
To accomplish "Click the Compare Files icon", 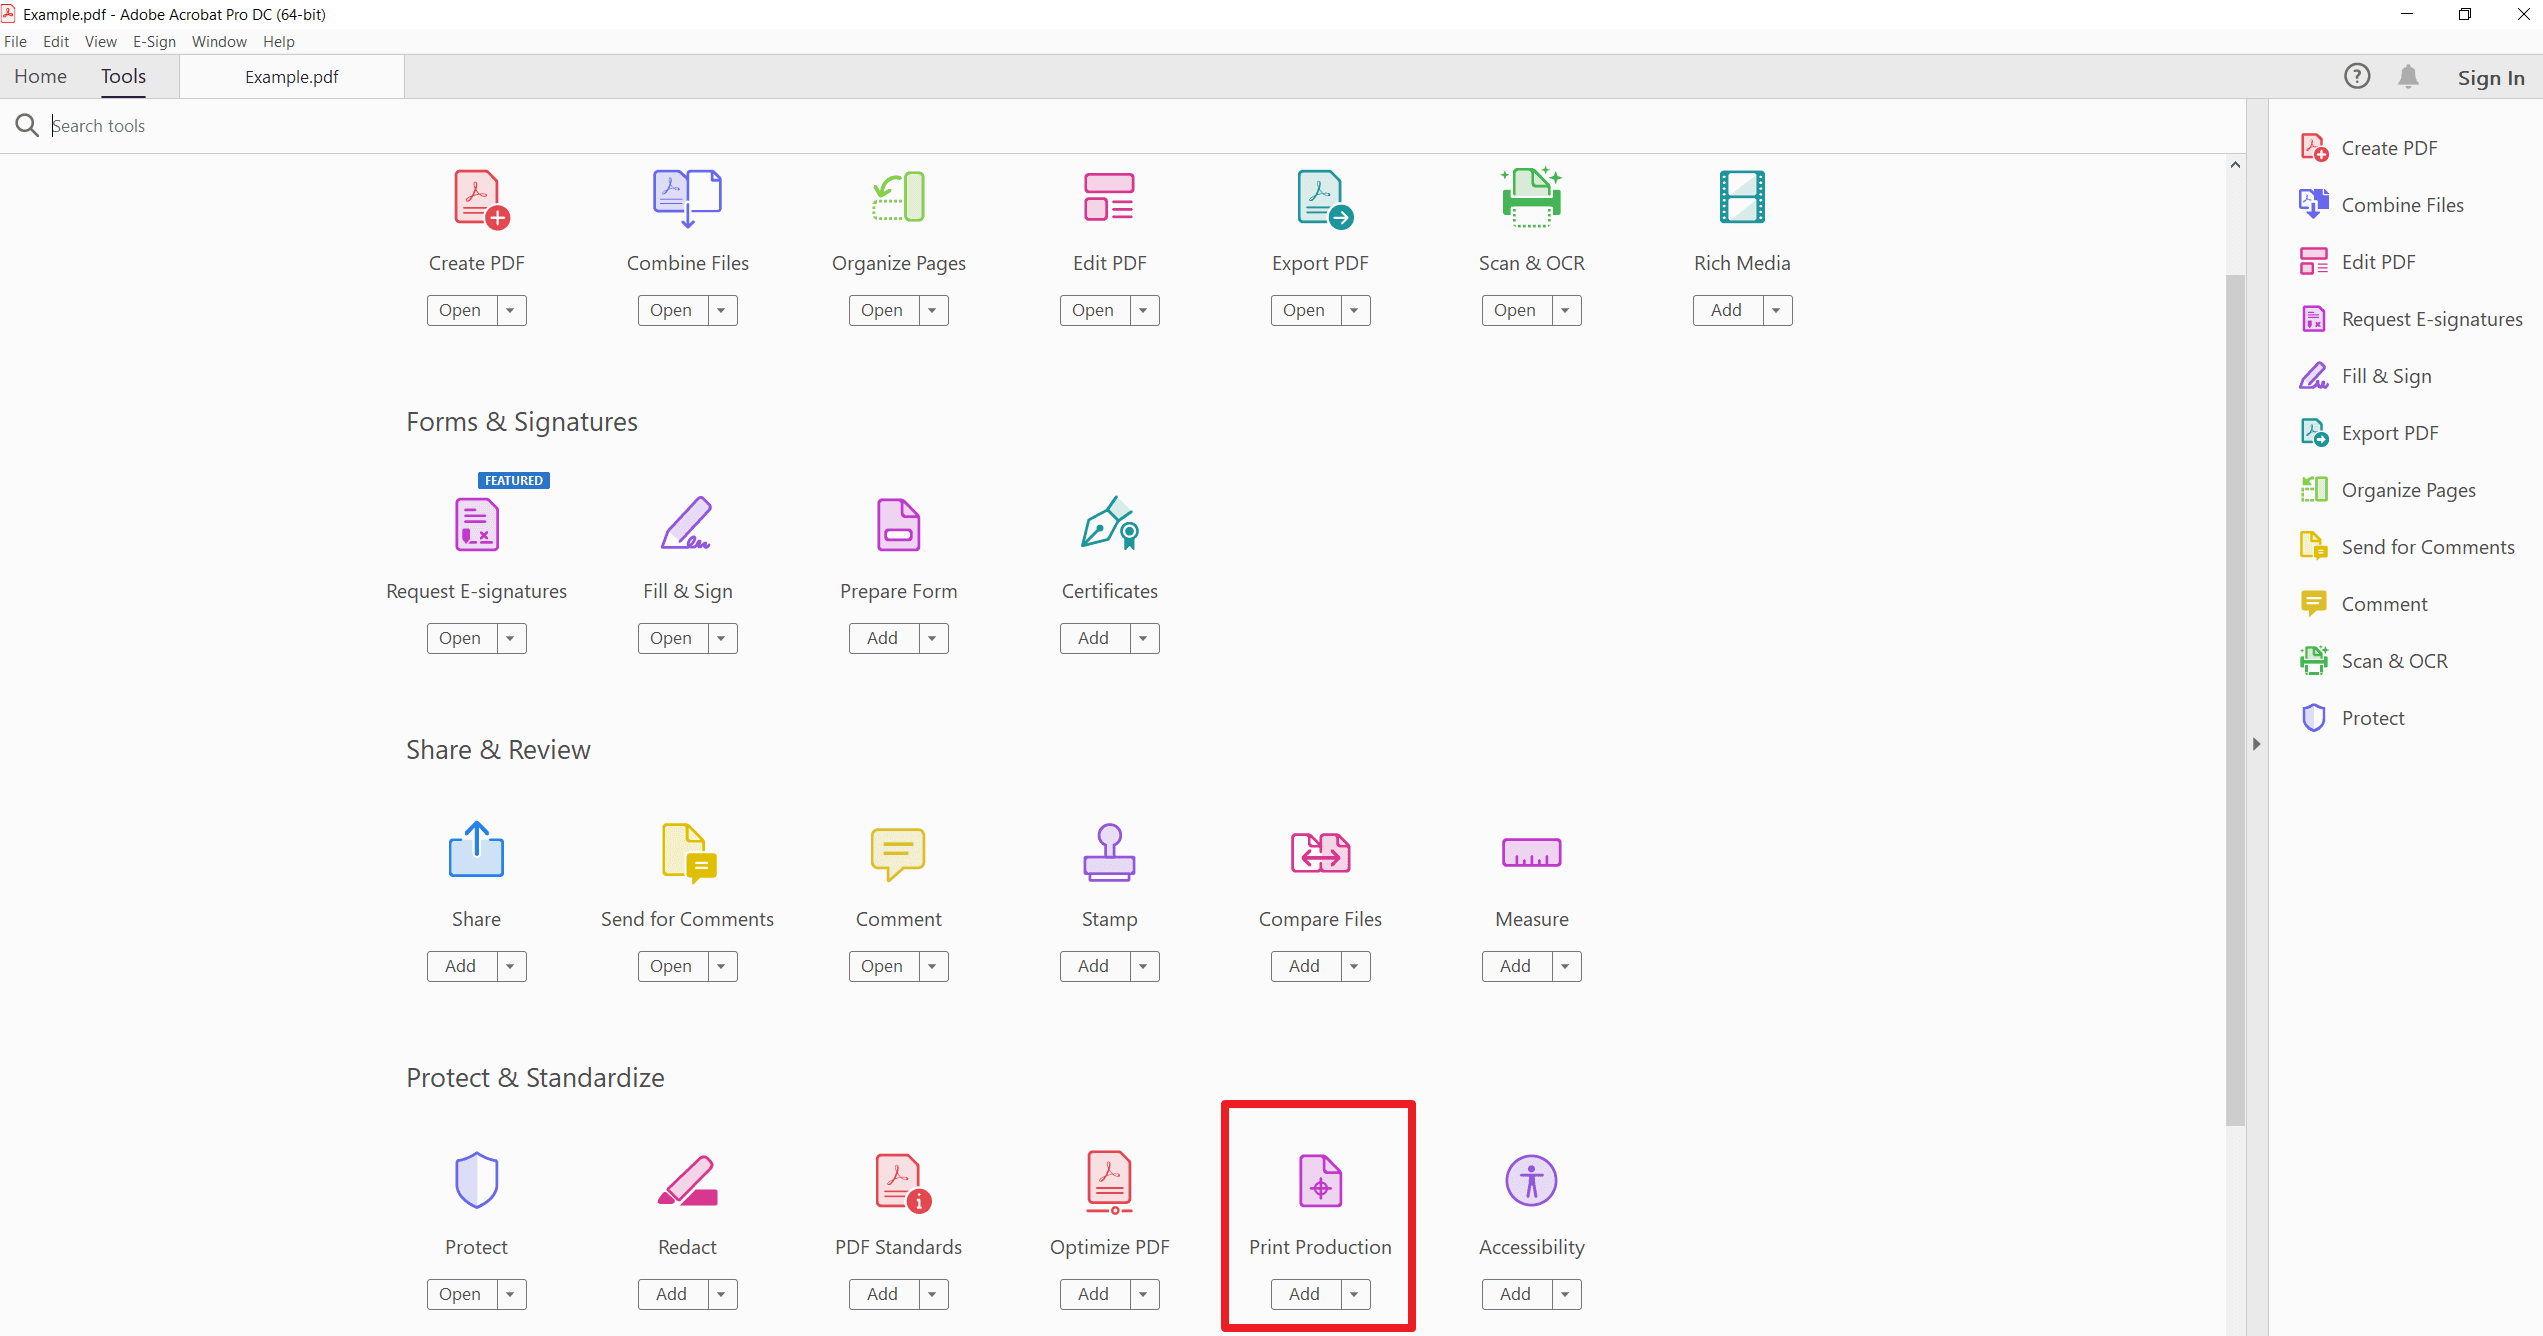I will (1320, 853).
